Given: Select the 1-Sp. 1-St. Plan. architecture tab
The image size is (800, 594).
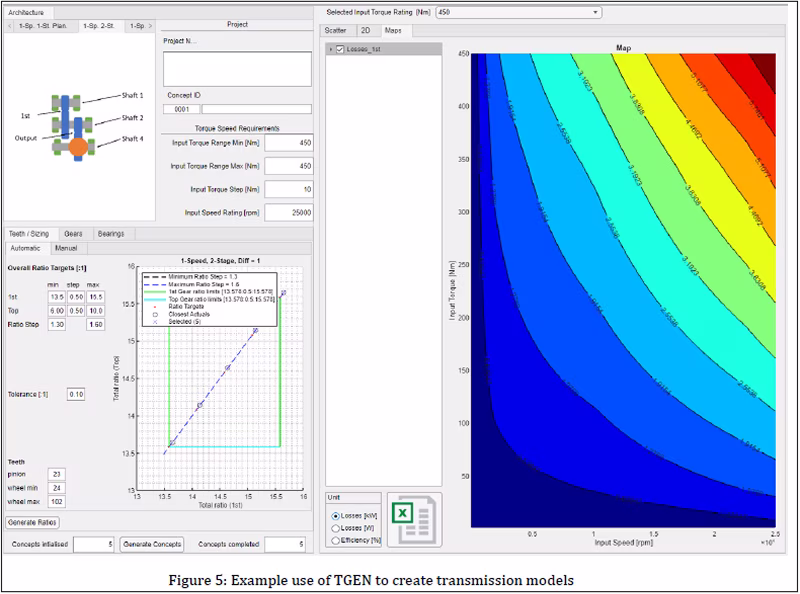Looking at the screenshot, I should (43, 25).
